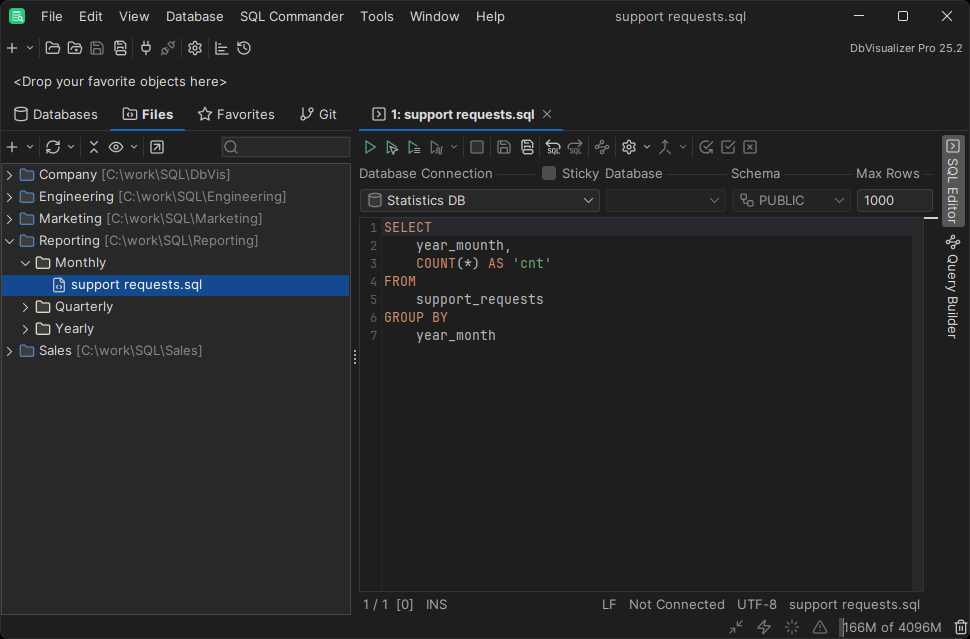Image resolution: width=970 pixels, height=639 pixels.
Task: Open the SQL Editor side tab
Action: (x=953, y=181)
